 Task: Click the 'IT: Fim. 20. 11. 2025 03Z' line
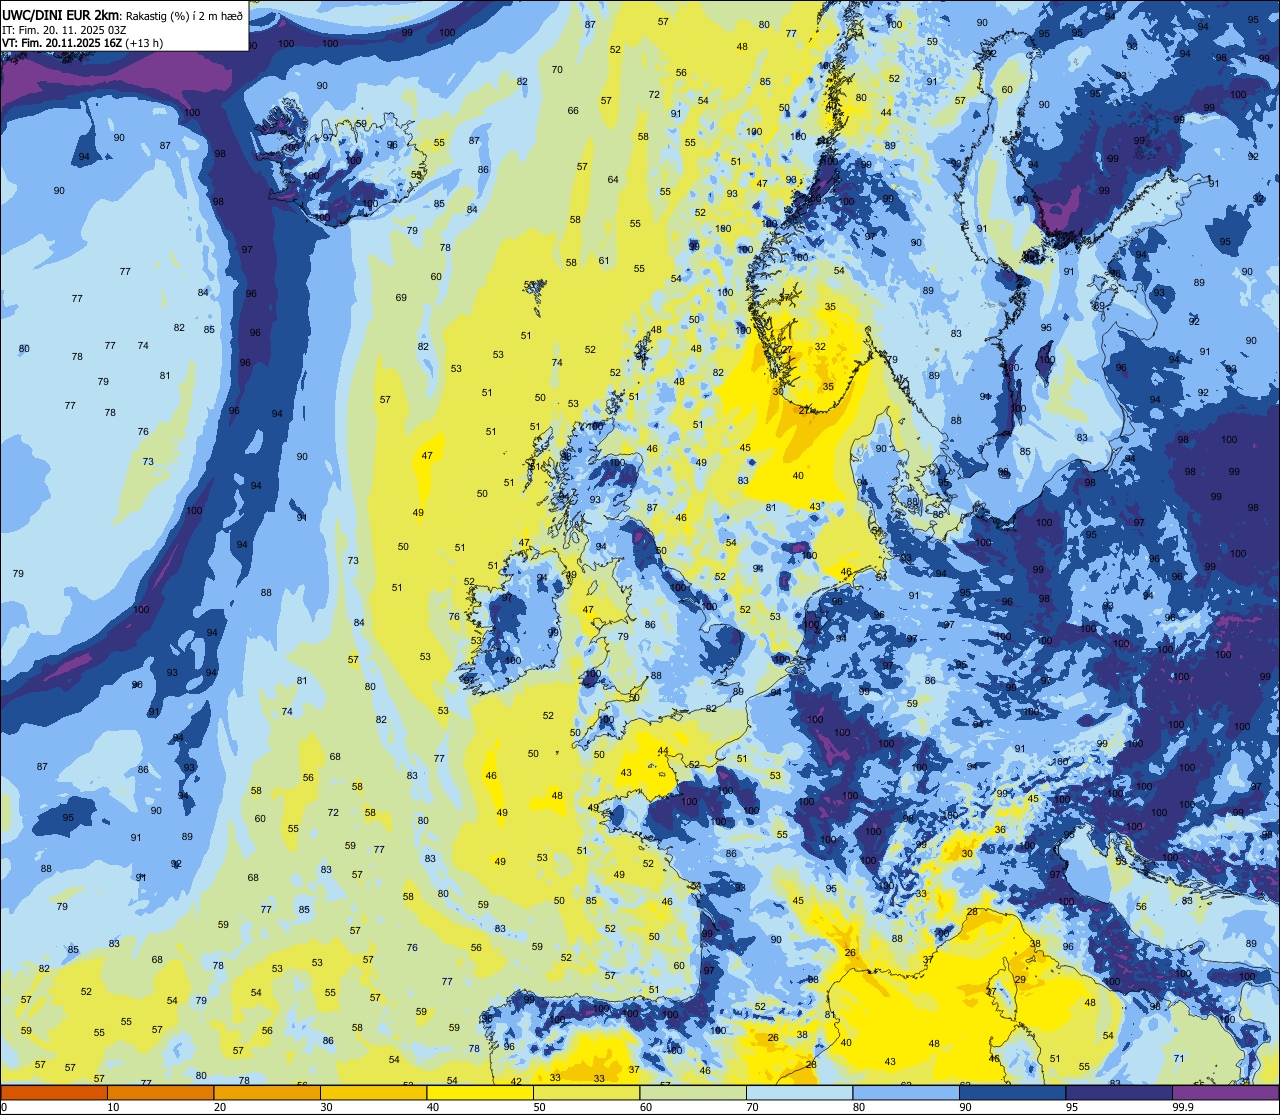(63, 29)
